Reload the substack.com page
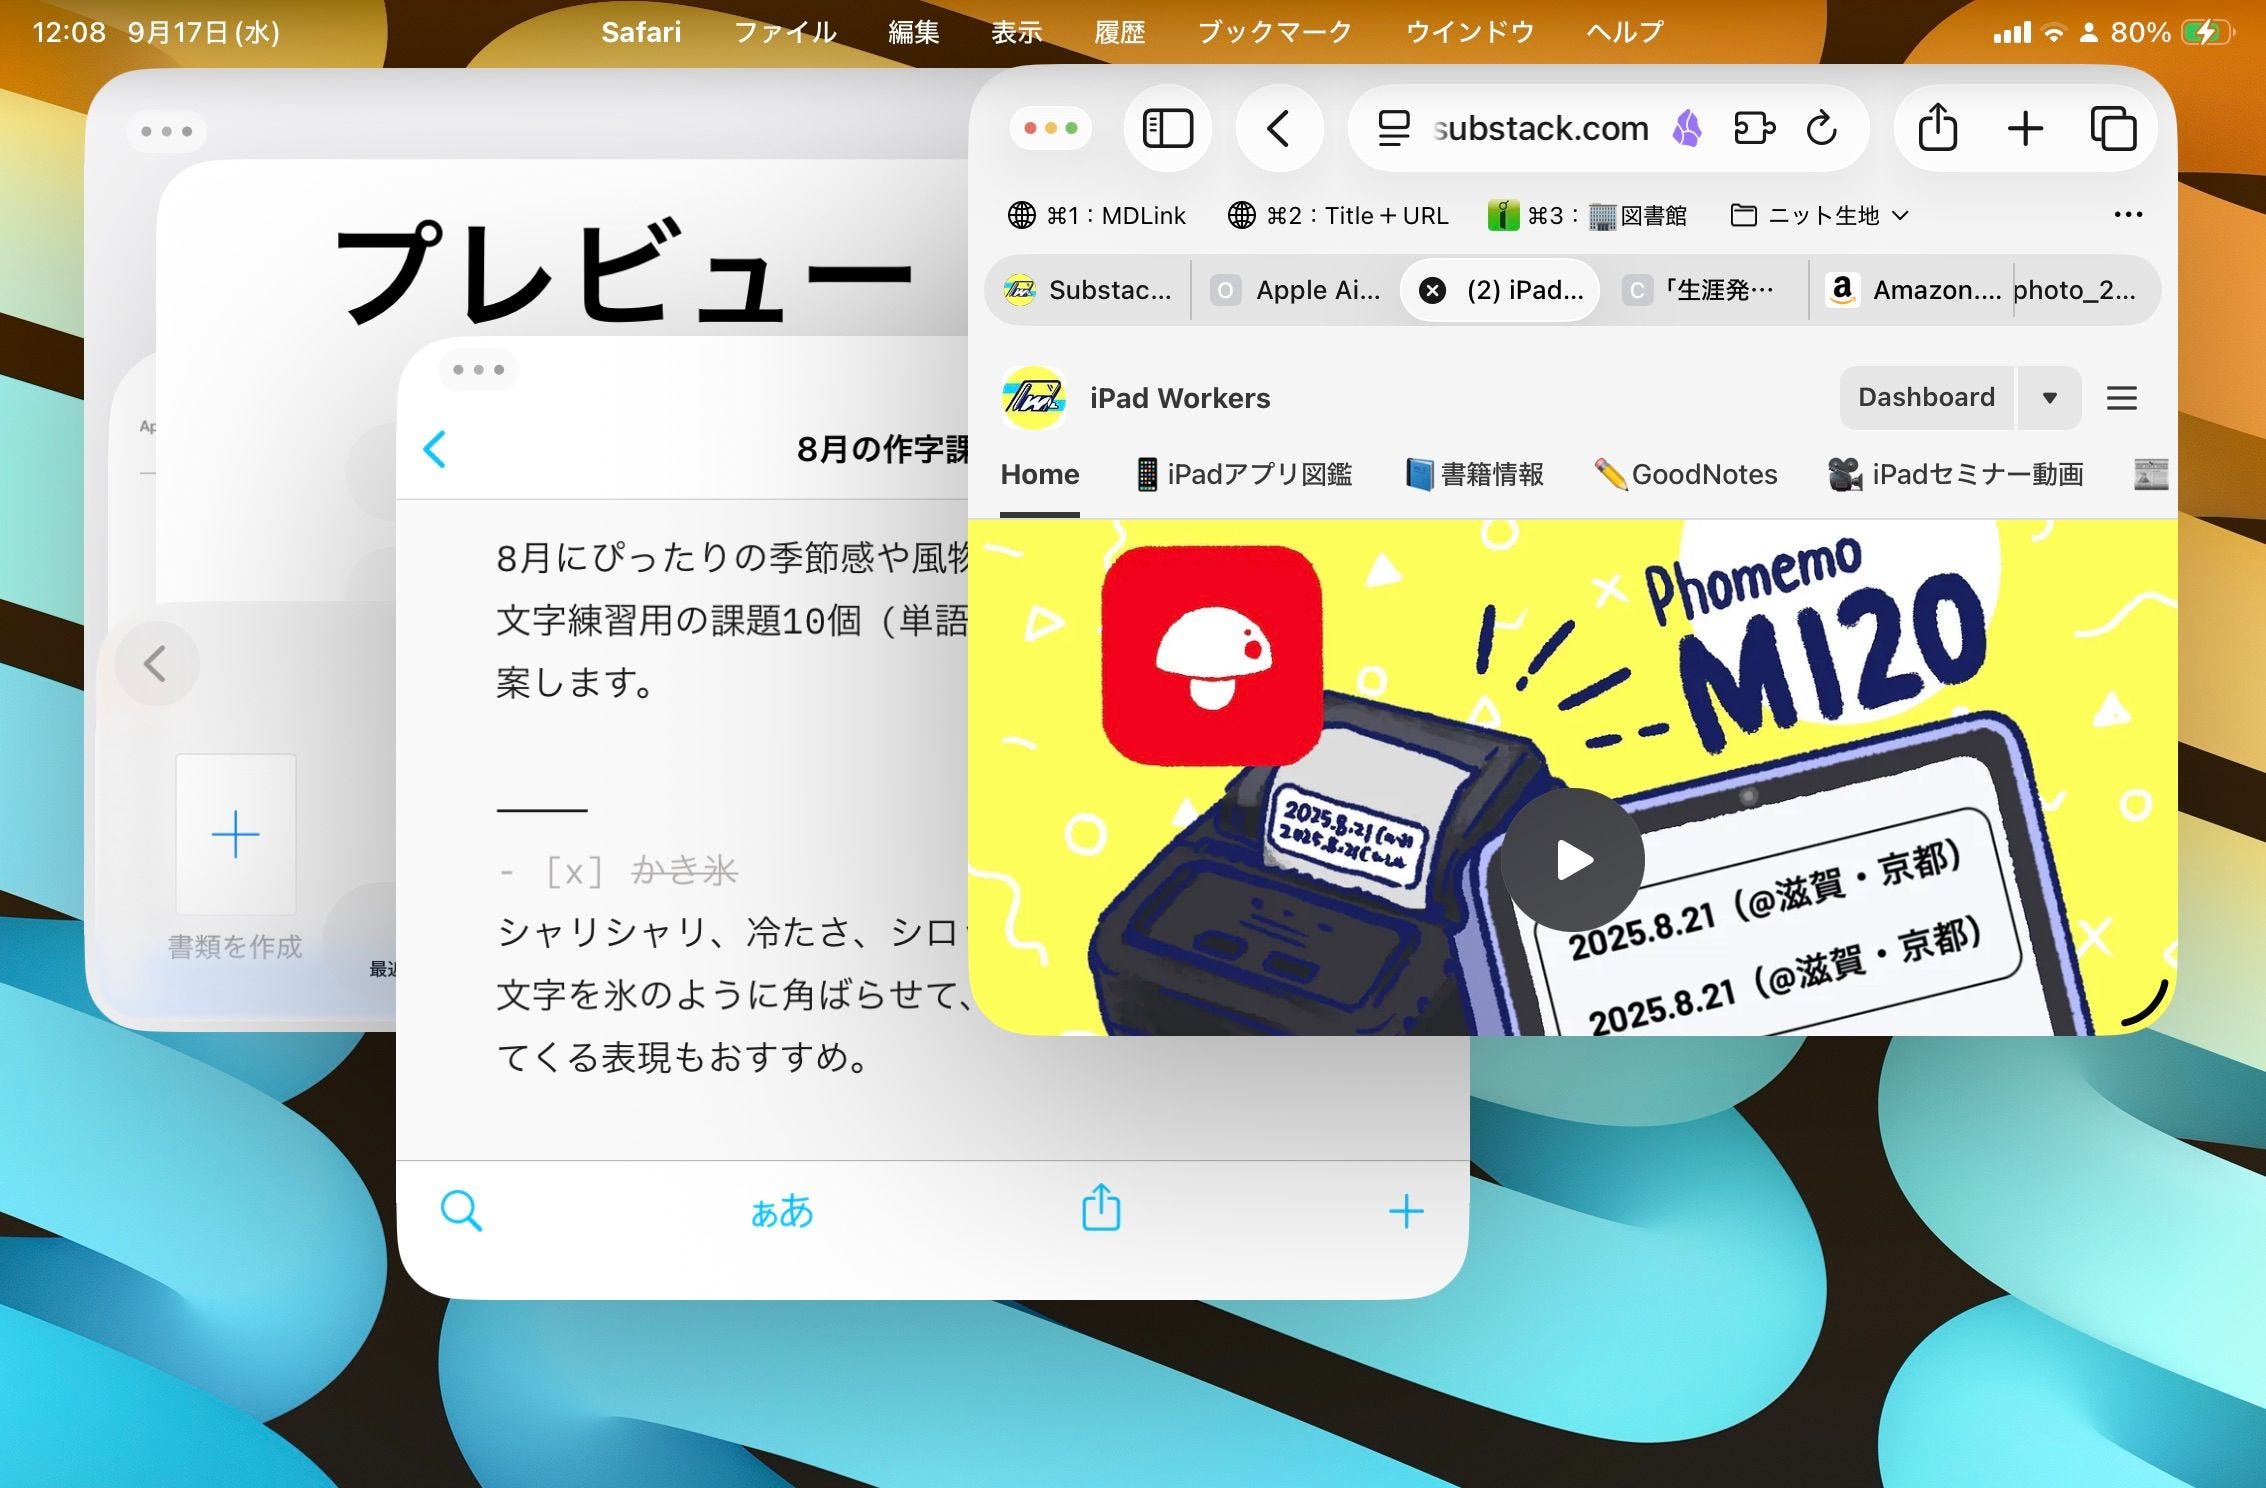 [1822, 129]
